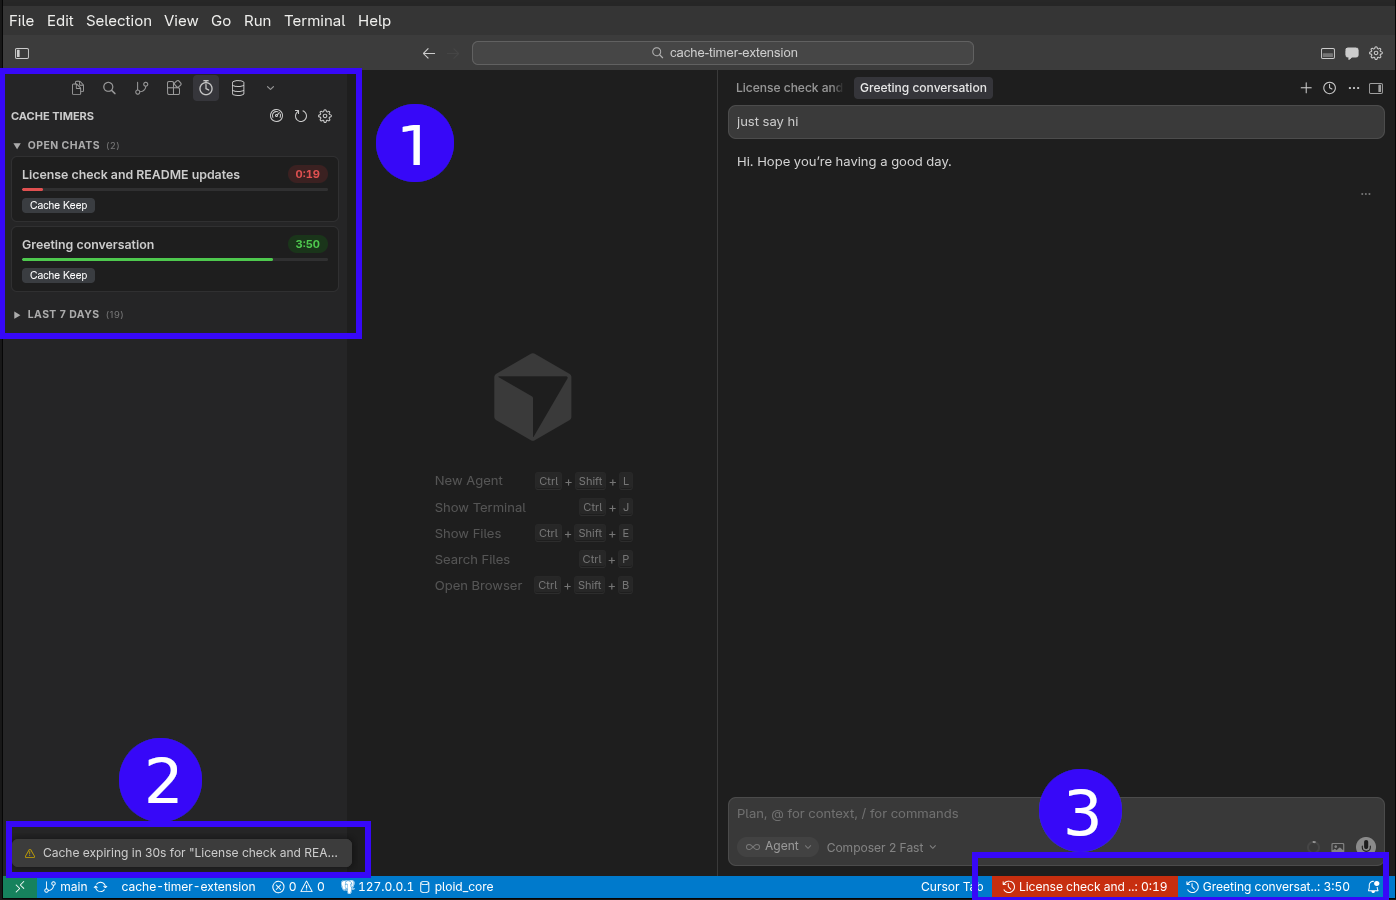The image size is (1396, 900).
Task: Collapse the Open Chats section
Action: click(x=65, y=145)
